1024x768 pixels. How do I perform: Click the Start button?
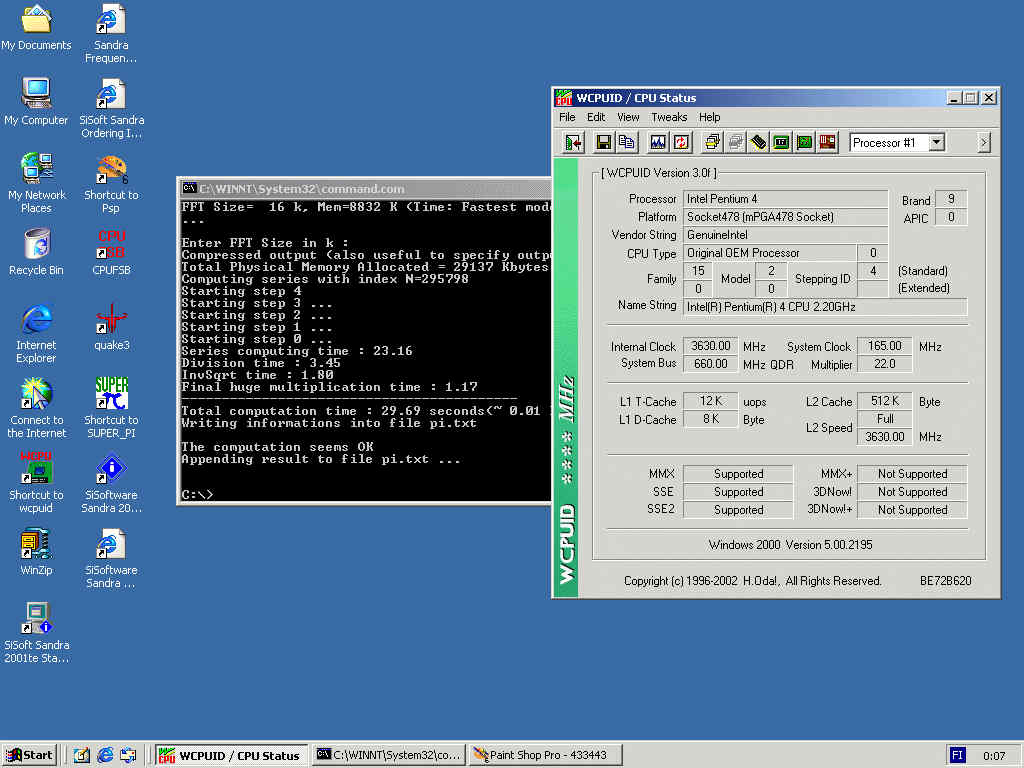point(29,755)
